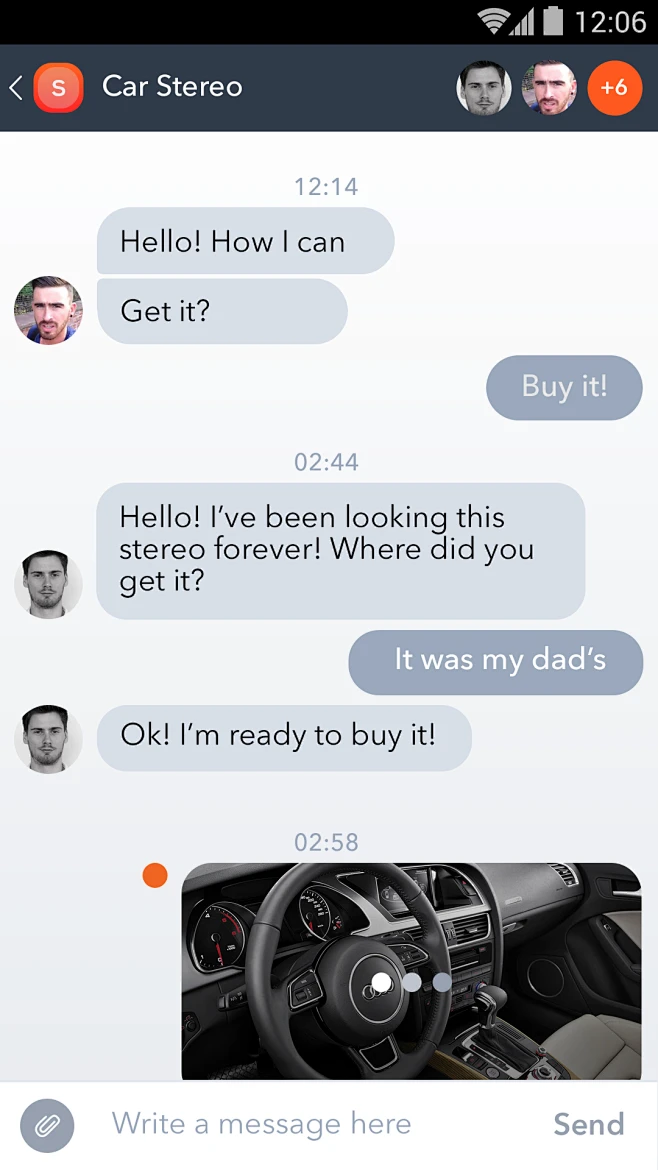The width and height of the screenshot is (658, 1170).
Task: Select the second carousel dot
Action: tap(412, 982)
